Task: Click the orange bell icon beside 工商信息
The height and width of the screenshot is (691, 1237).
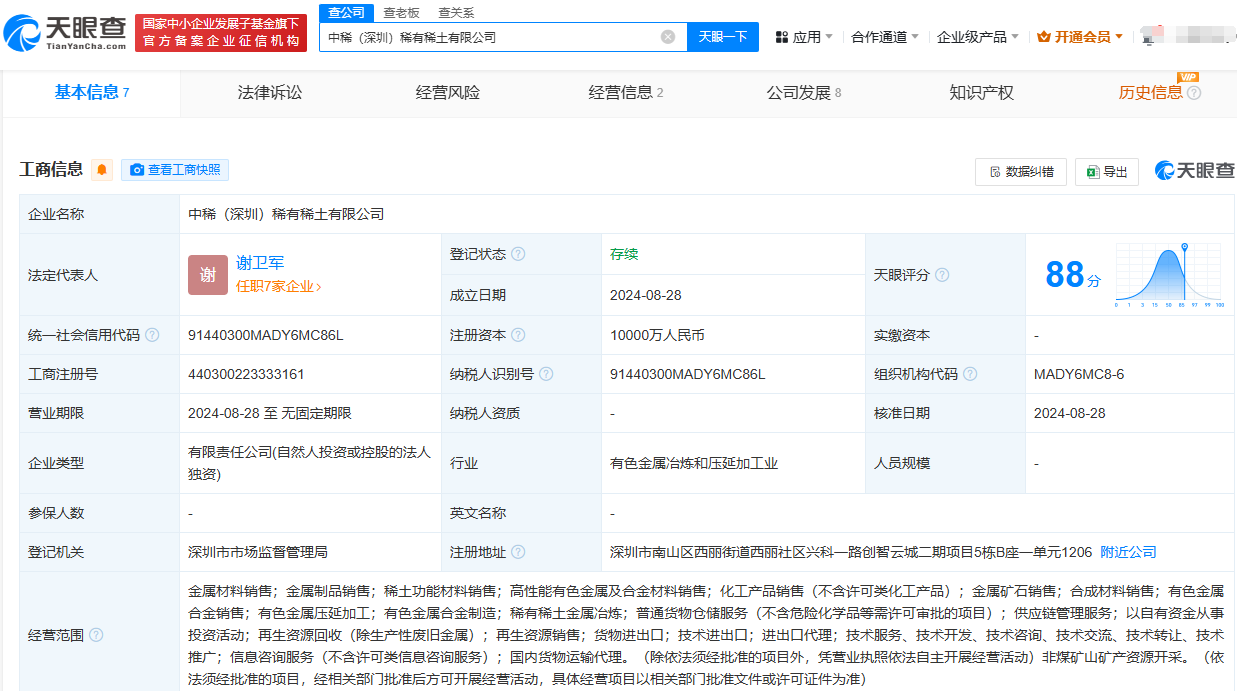Action: 102,170
